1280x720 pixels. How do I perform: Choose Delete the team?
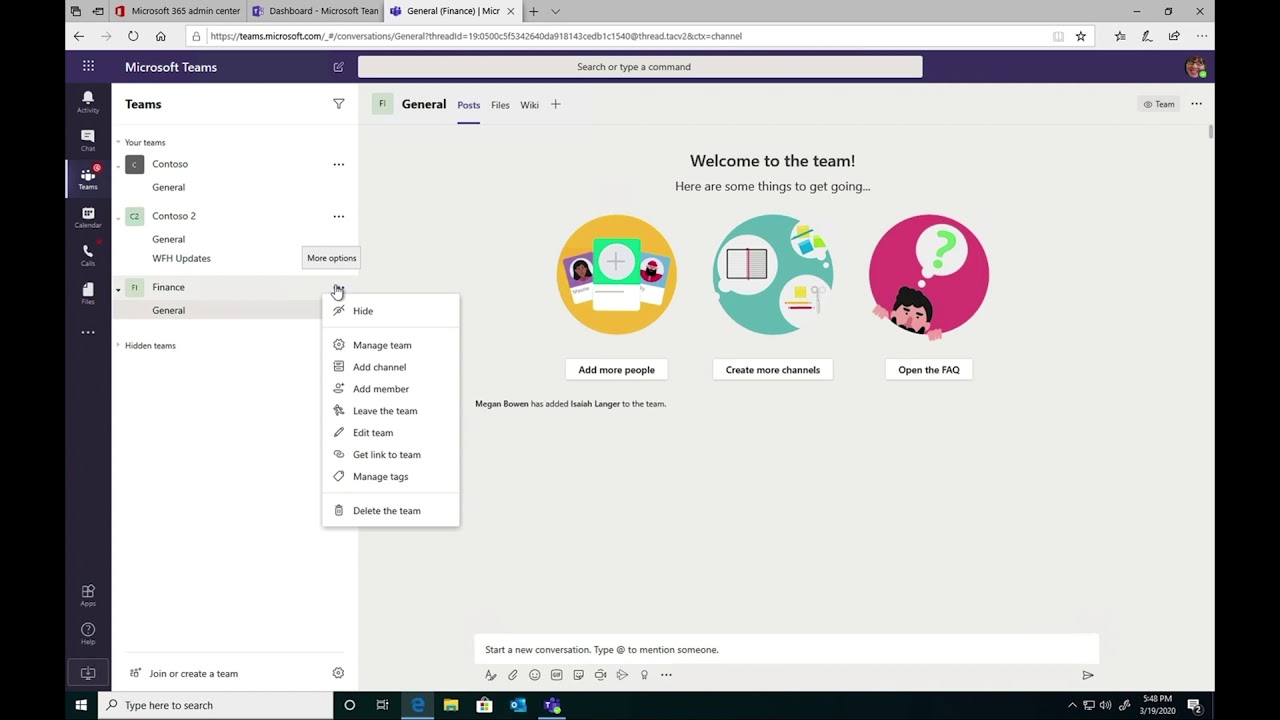click(390, 511)
